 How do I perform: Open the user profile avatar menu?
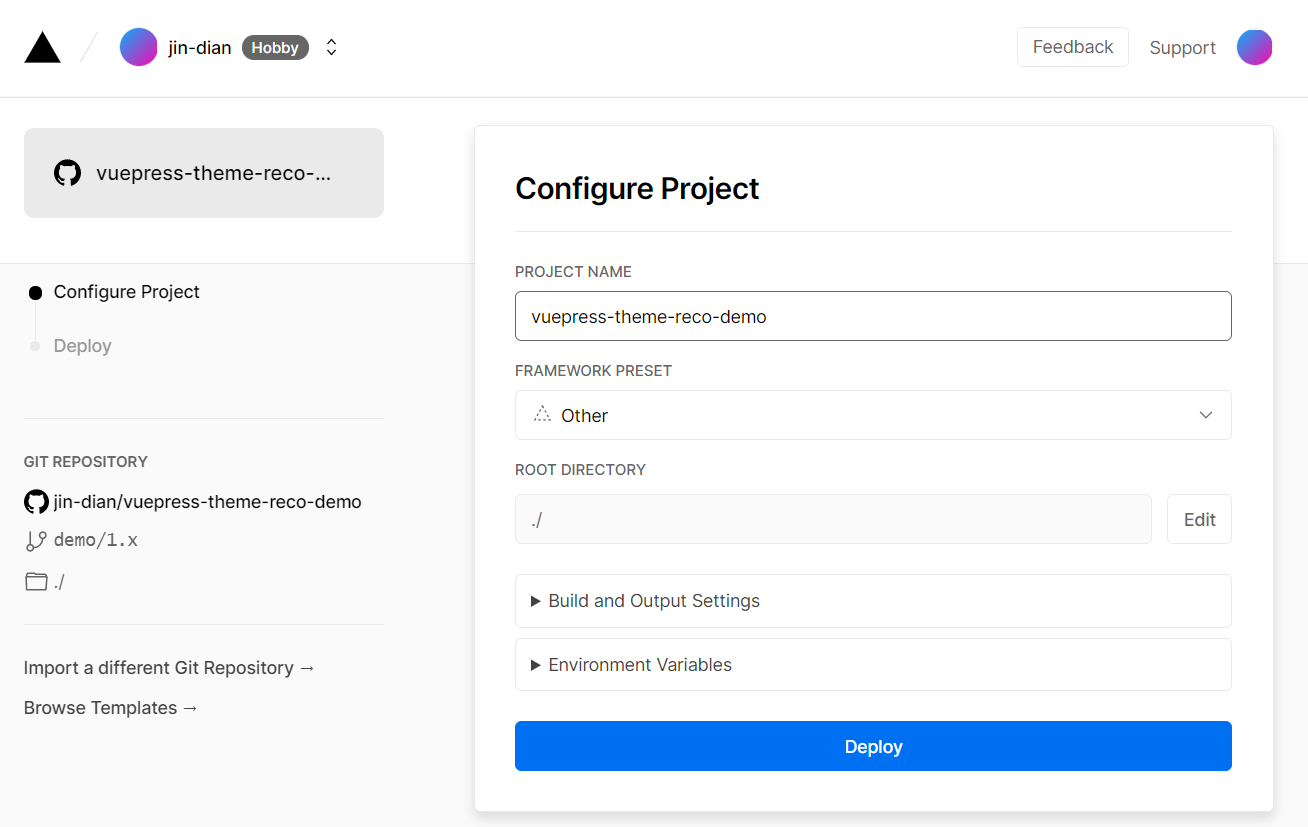click(1254, 47)
